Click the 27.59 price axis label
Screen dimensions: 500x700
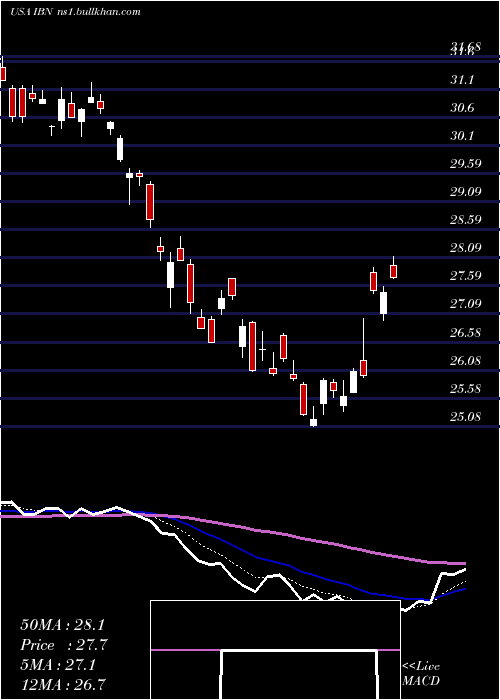click(465, 276)
